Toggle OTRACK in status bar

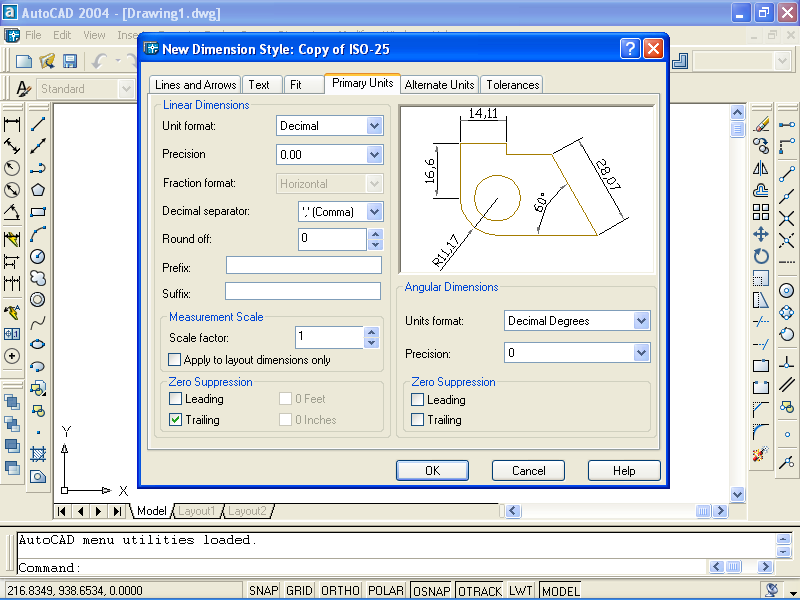point(480,590)
